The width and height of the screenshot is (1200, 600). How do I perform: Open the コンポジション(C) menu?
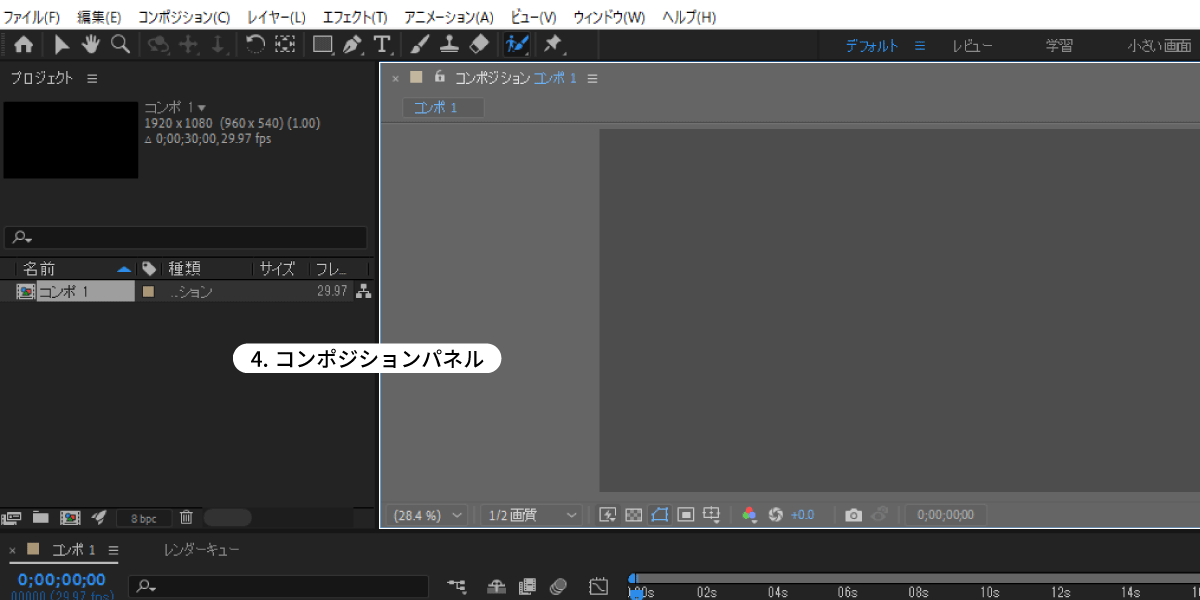coord(183,18)
